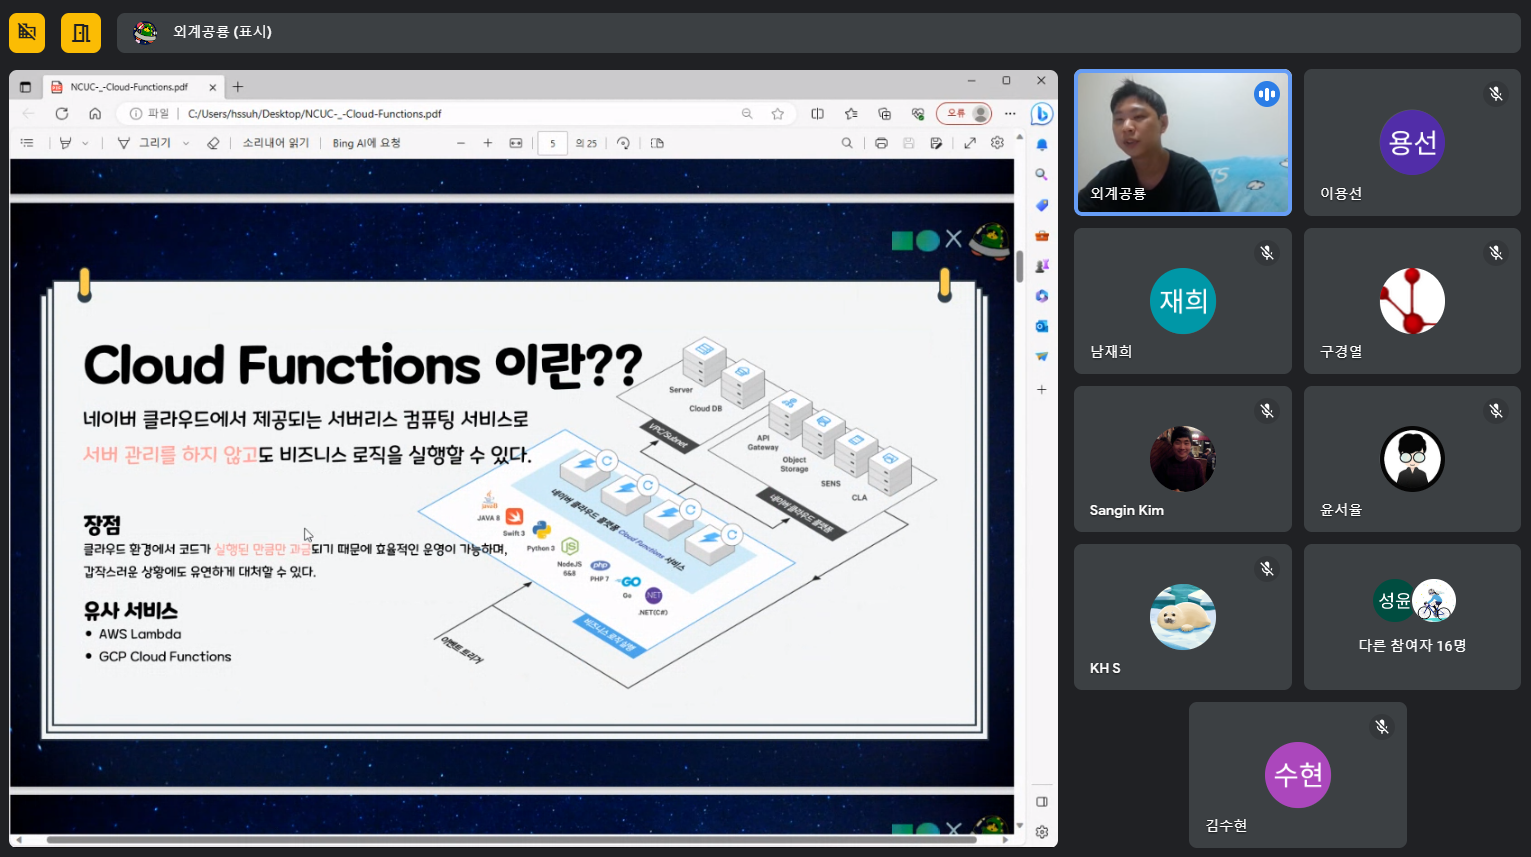Image resolution: width=1531 pixels, height=857 pixels.
Task: Zoom in the PDF with plus
Action: 488,143
